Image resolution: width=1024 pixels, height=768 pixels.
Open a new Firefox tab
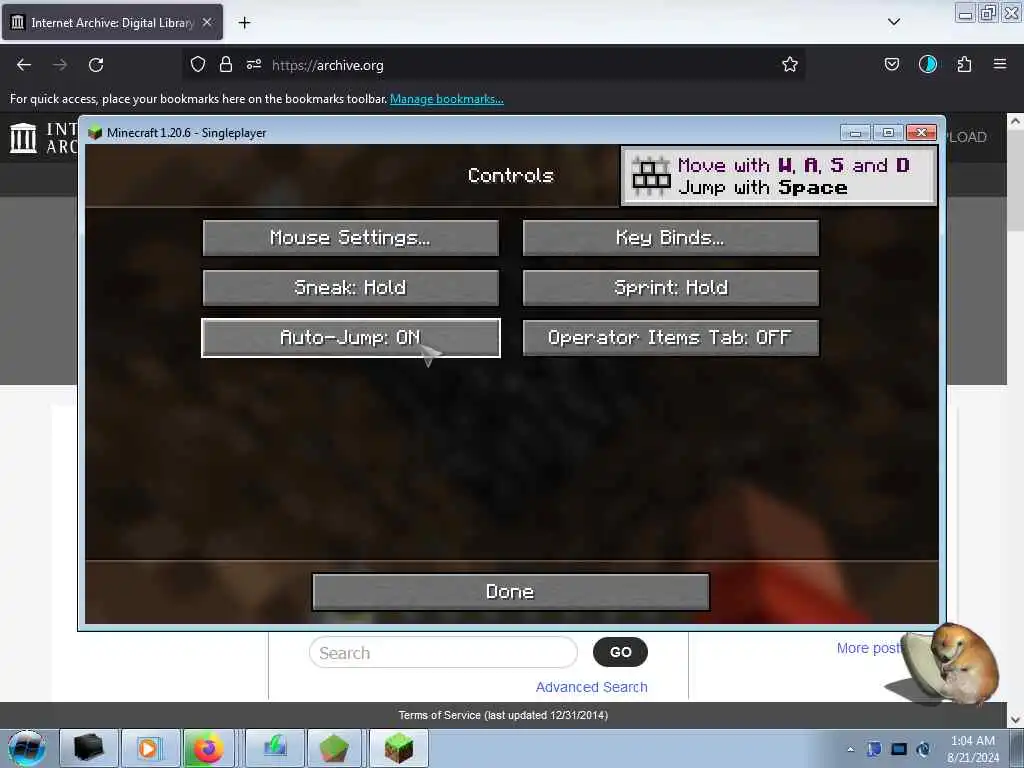pyautogui.click(x=244, y=23)
